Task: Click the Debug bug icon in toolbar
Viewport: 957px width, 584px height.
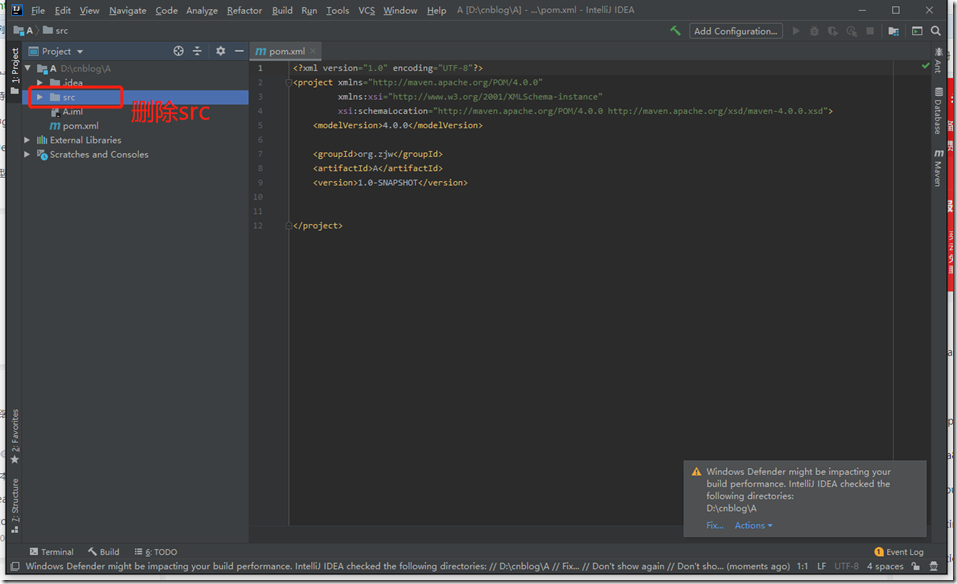Action: (814, 31)
